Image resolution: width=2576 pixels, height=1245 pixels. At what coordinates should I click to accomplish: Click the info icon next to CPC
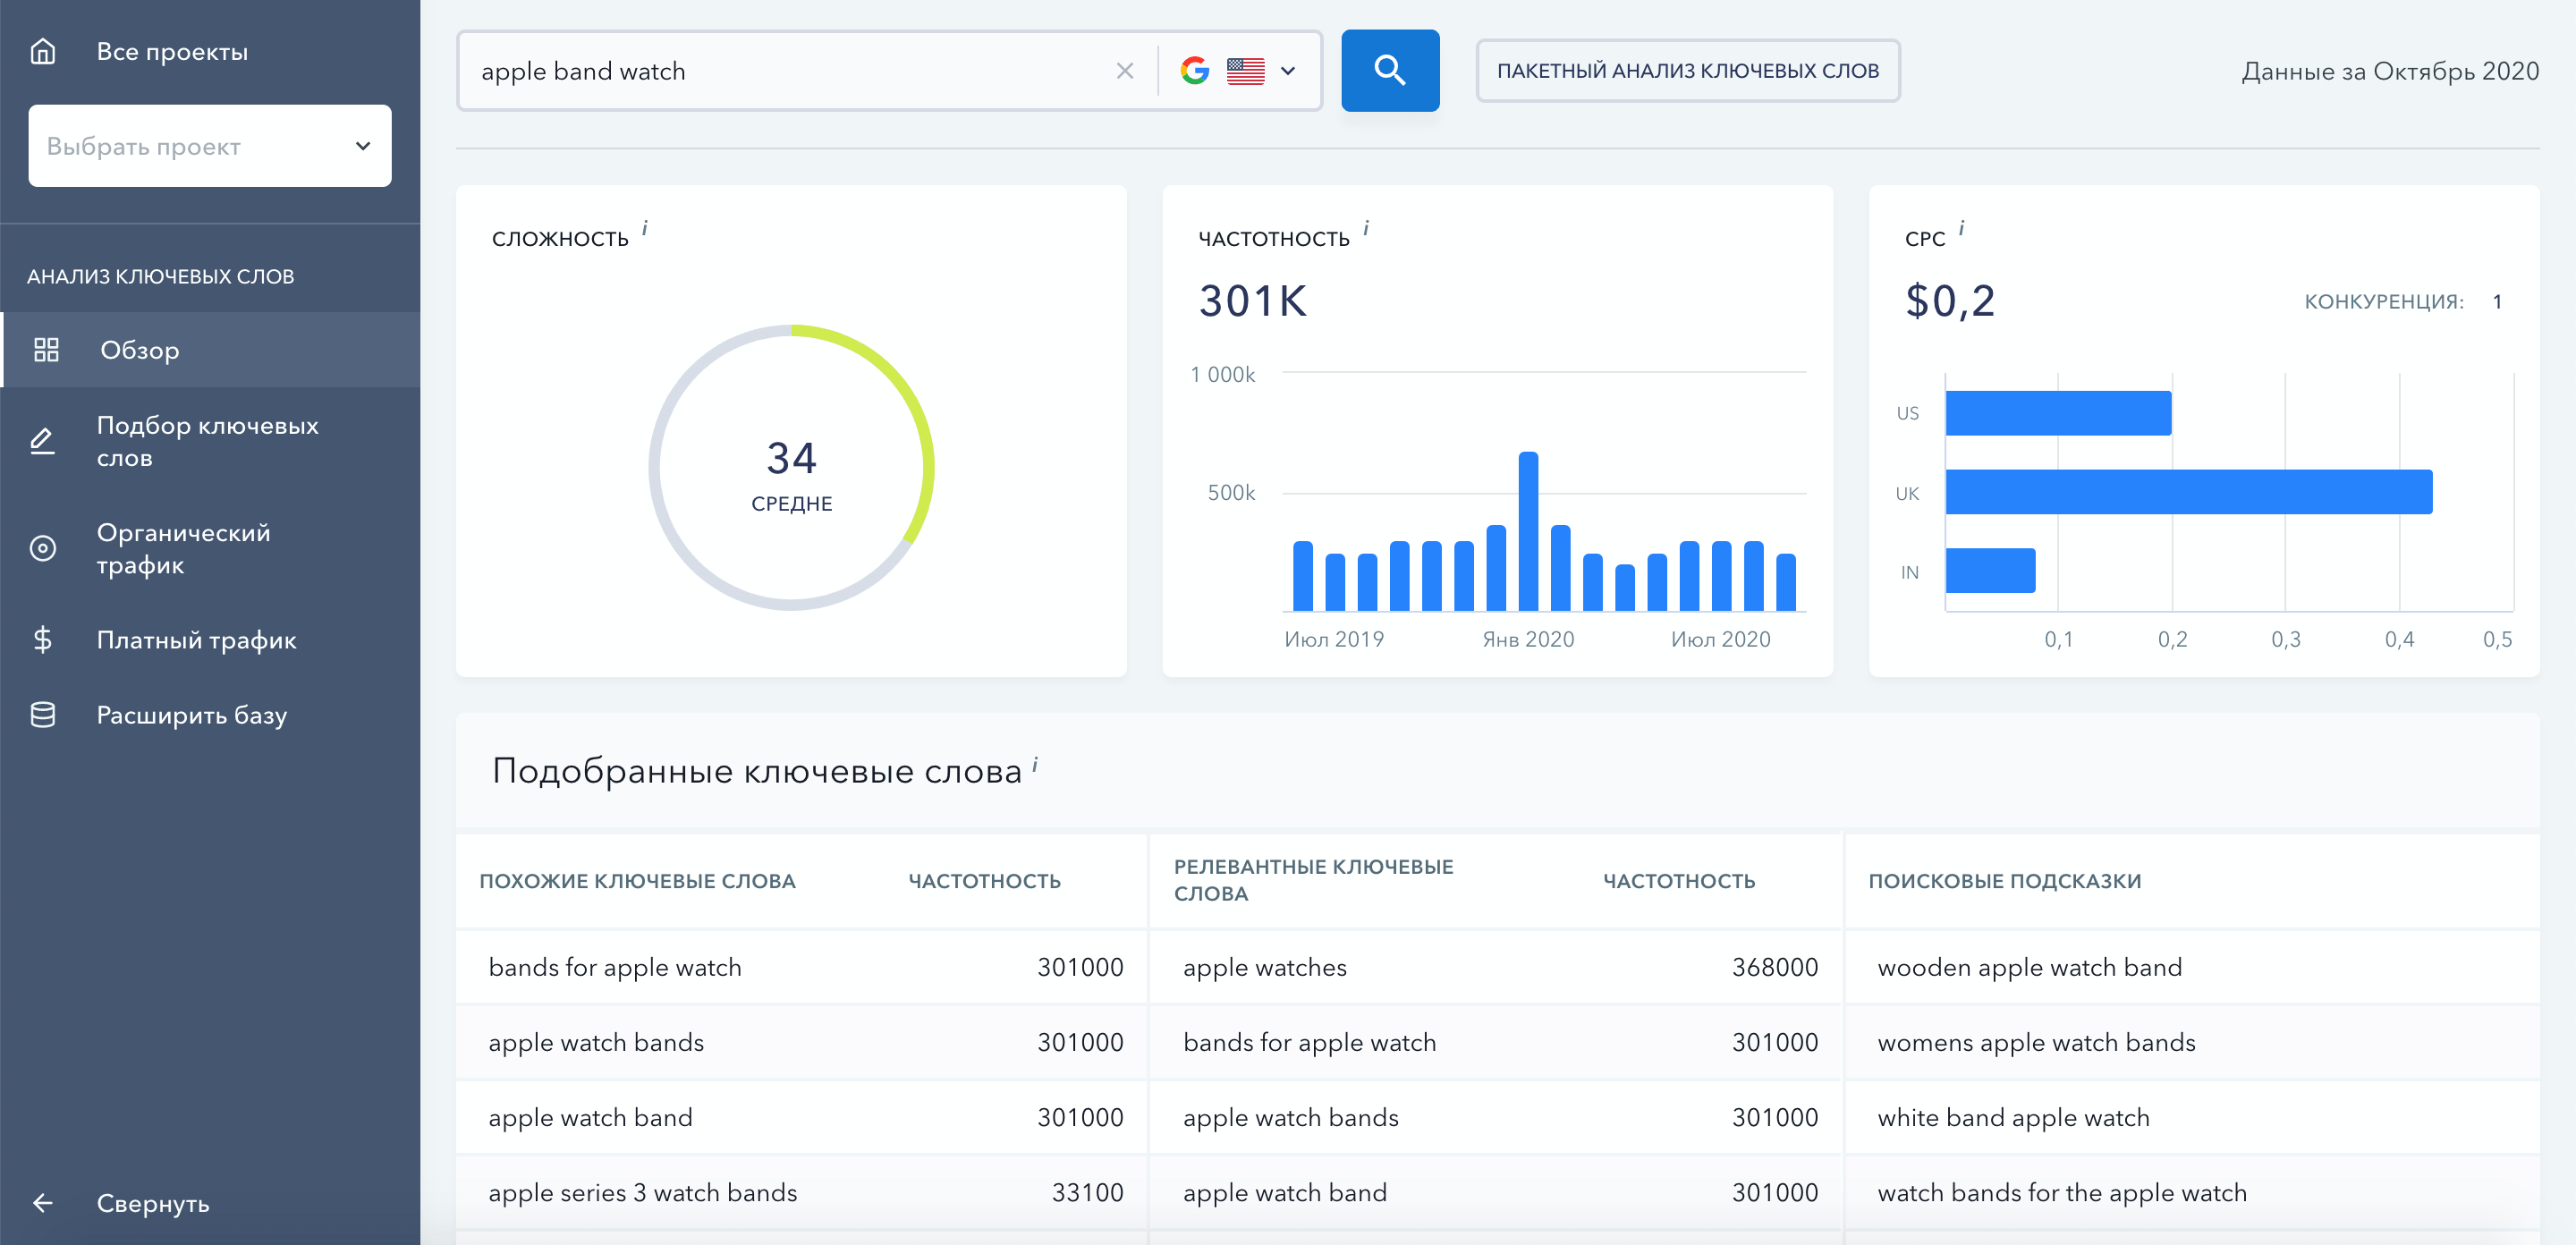coord(1961,229)
